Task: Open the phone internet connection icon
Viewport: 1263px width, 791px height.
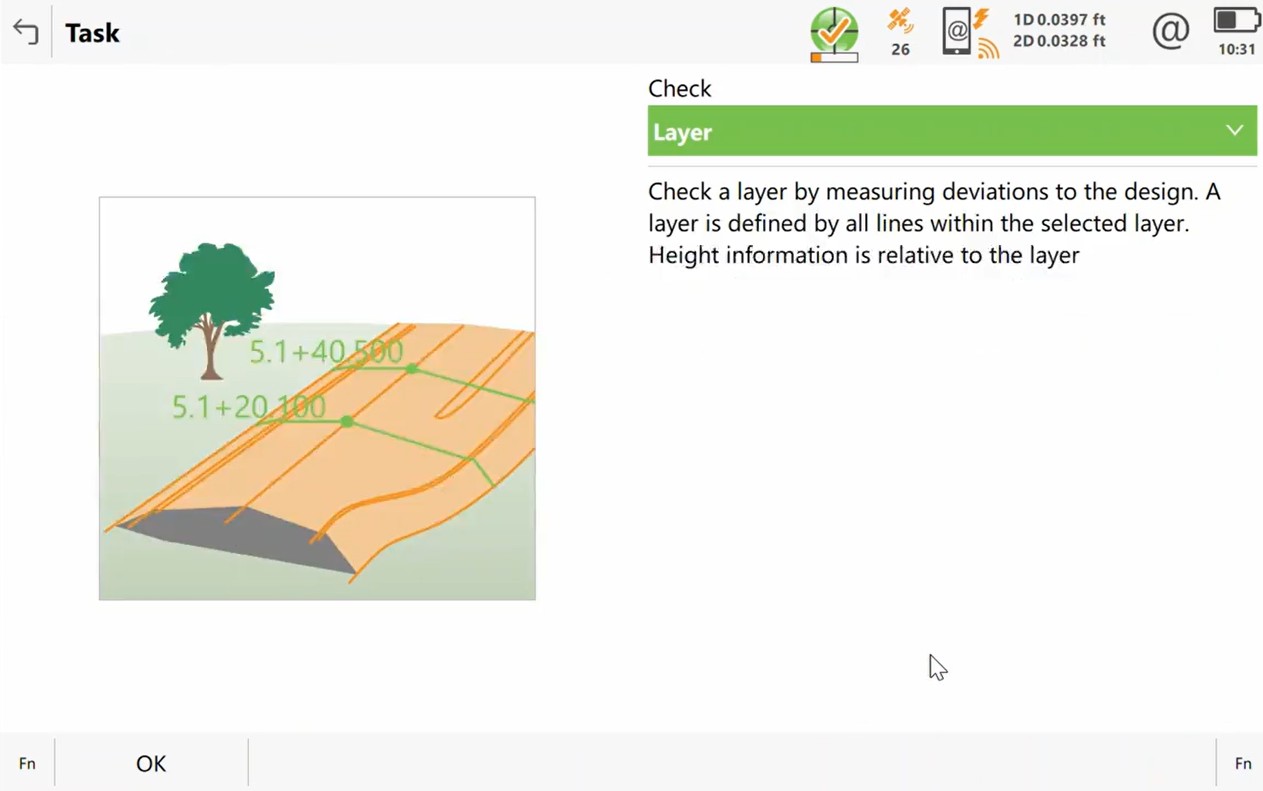Action: tap(956, 32)
